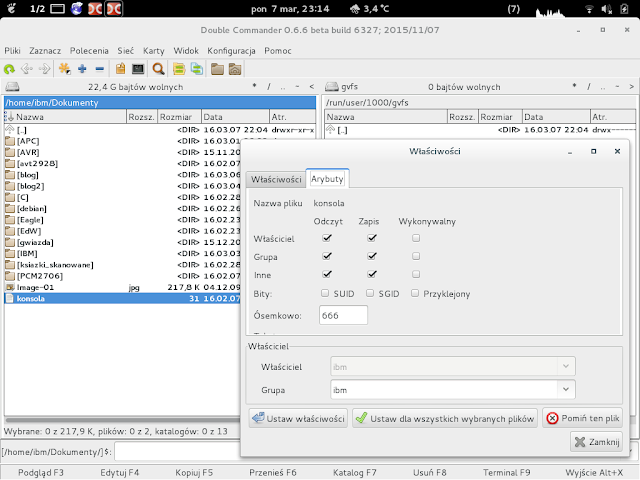The height and width of the screenshot is (480, 640).
Task: Click the GNOME foot icon in top bar
Action: [x=11, y=8]
